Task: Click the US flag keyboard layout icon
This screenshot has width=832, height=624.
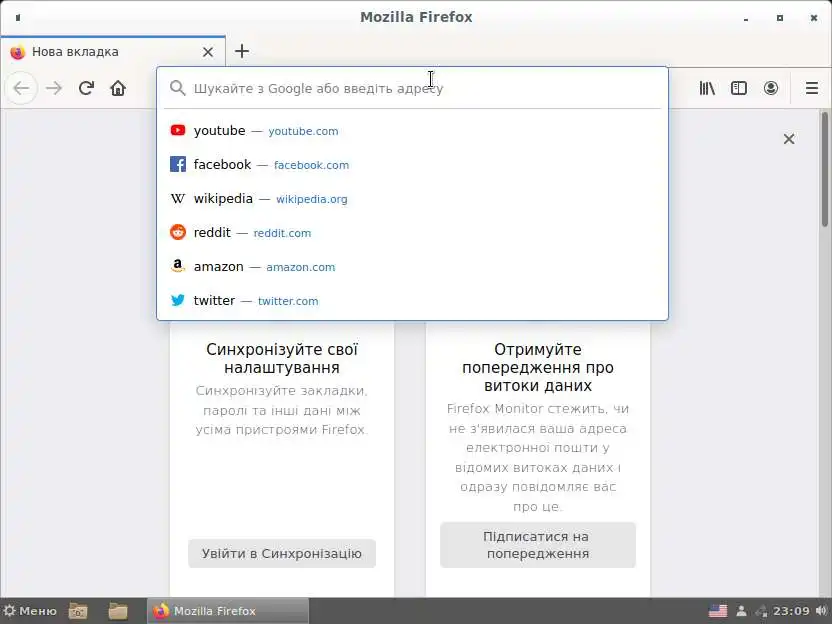Action: coord(718,611)
